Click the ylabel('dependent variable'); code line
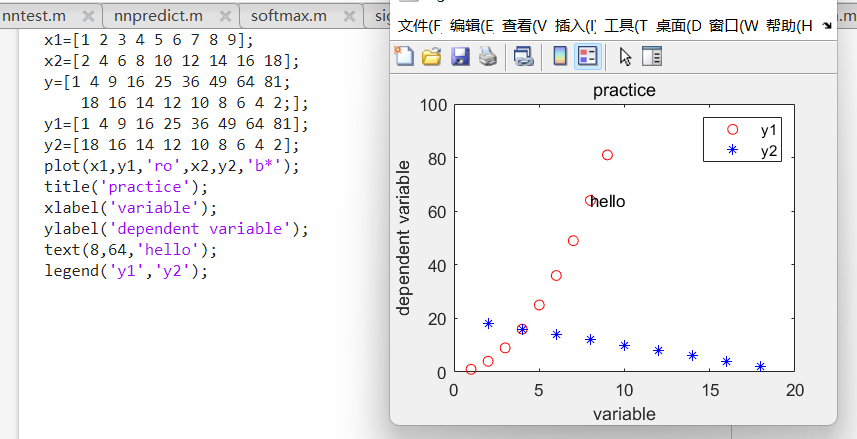This screenshot has height=439, width=857. (177, 229)
